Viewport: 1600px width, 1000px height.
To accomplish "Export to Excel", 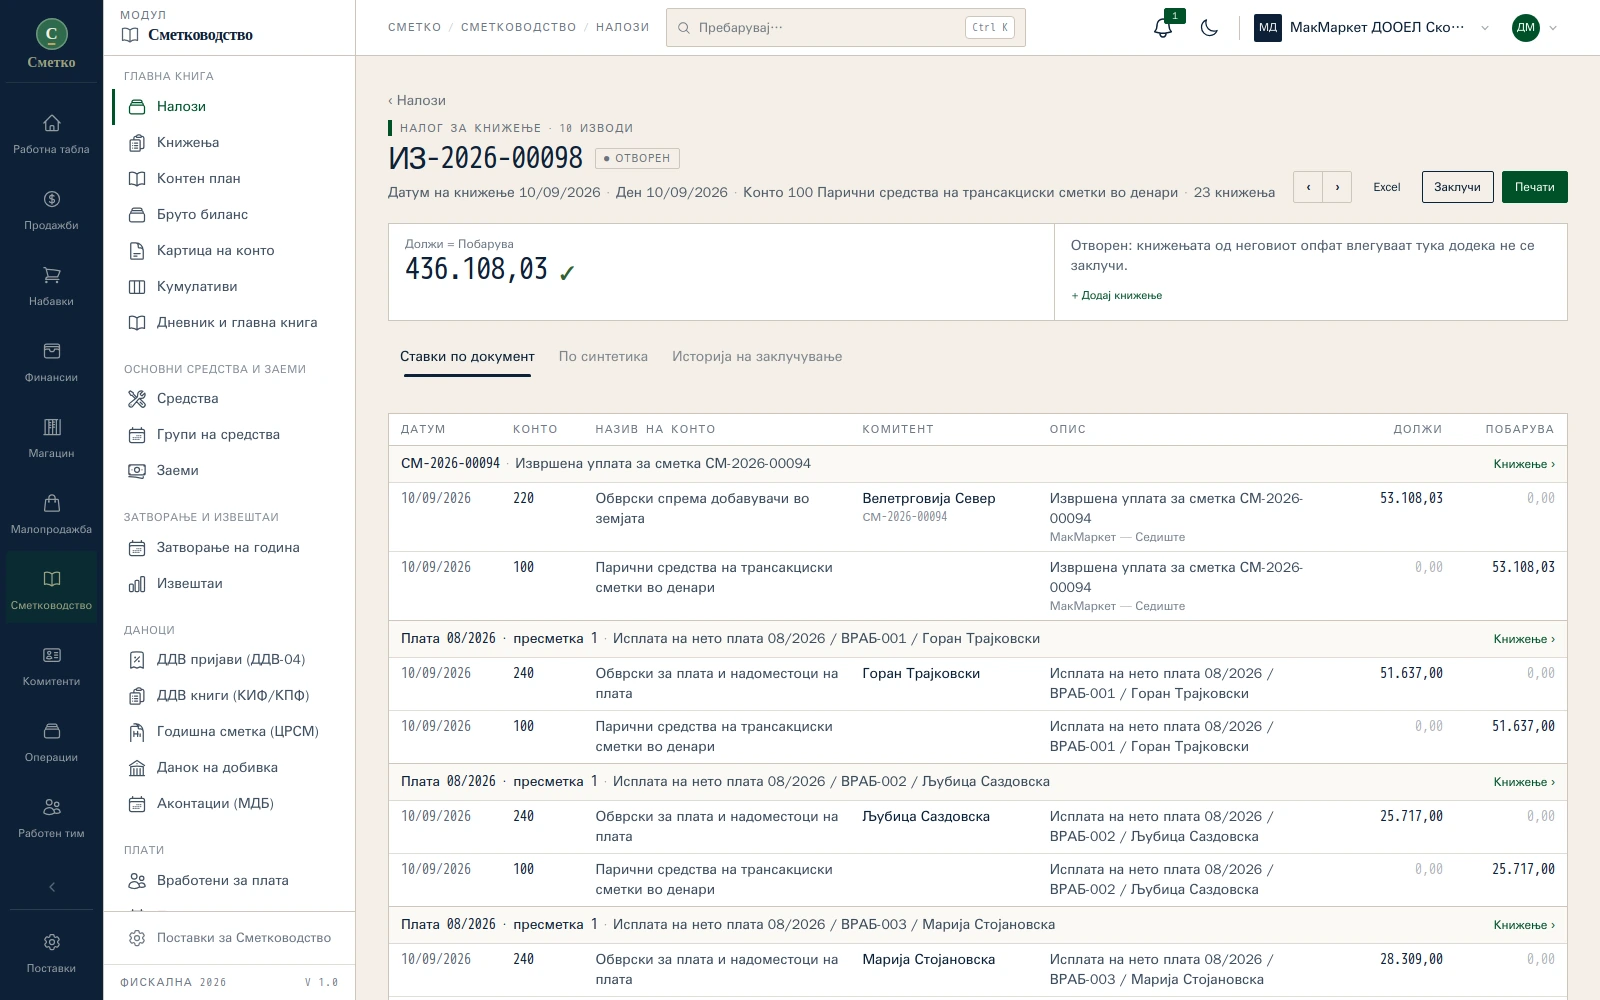I will click(1386, 187).
